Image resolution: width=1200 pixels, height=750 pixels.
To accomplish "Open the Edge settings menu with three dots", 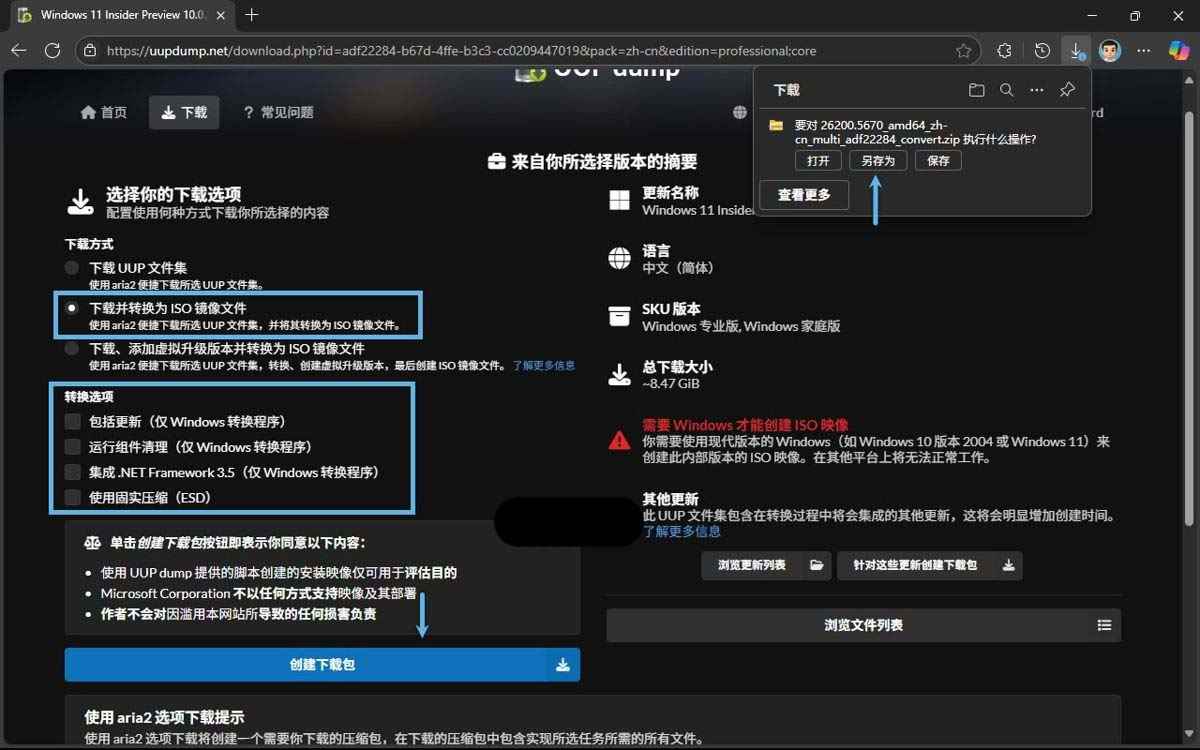I will pyautogui.click(x=1144, y=50).
